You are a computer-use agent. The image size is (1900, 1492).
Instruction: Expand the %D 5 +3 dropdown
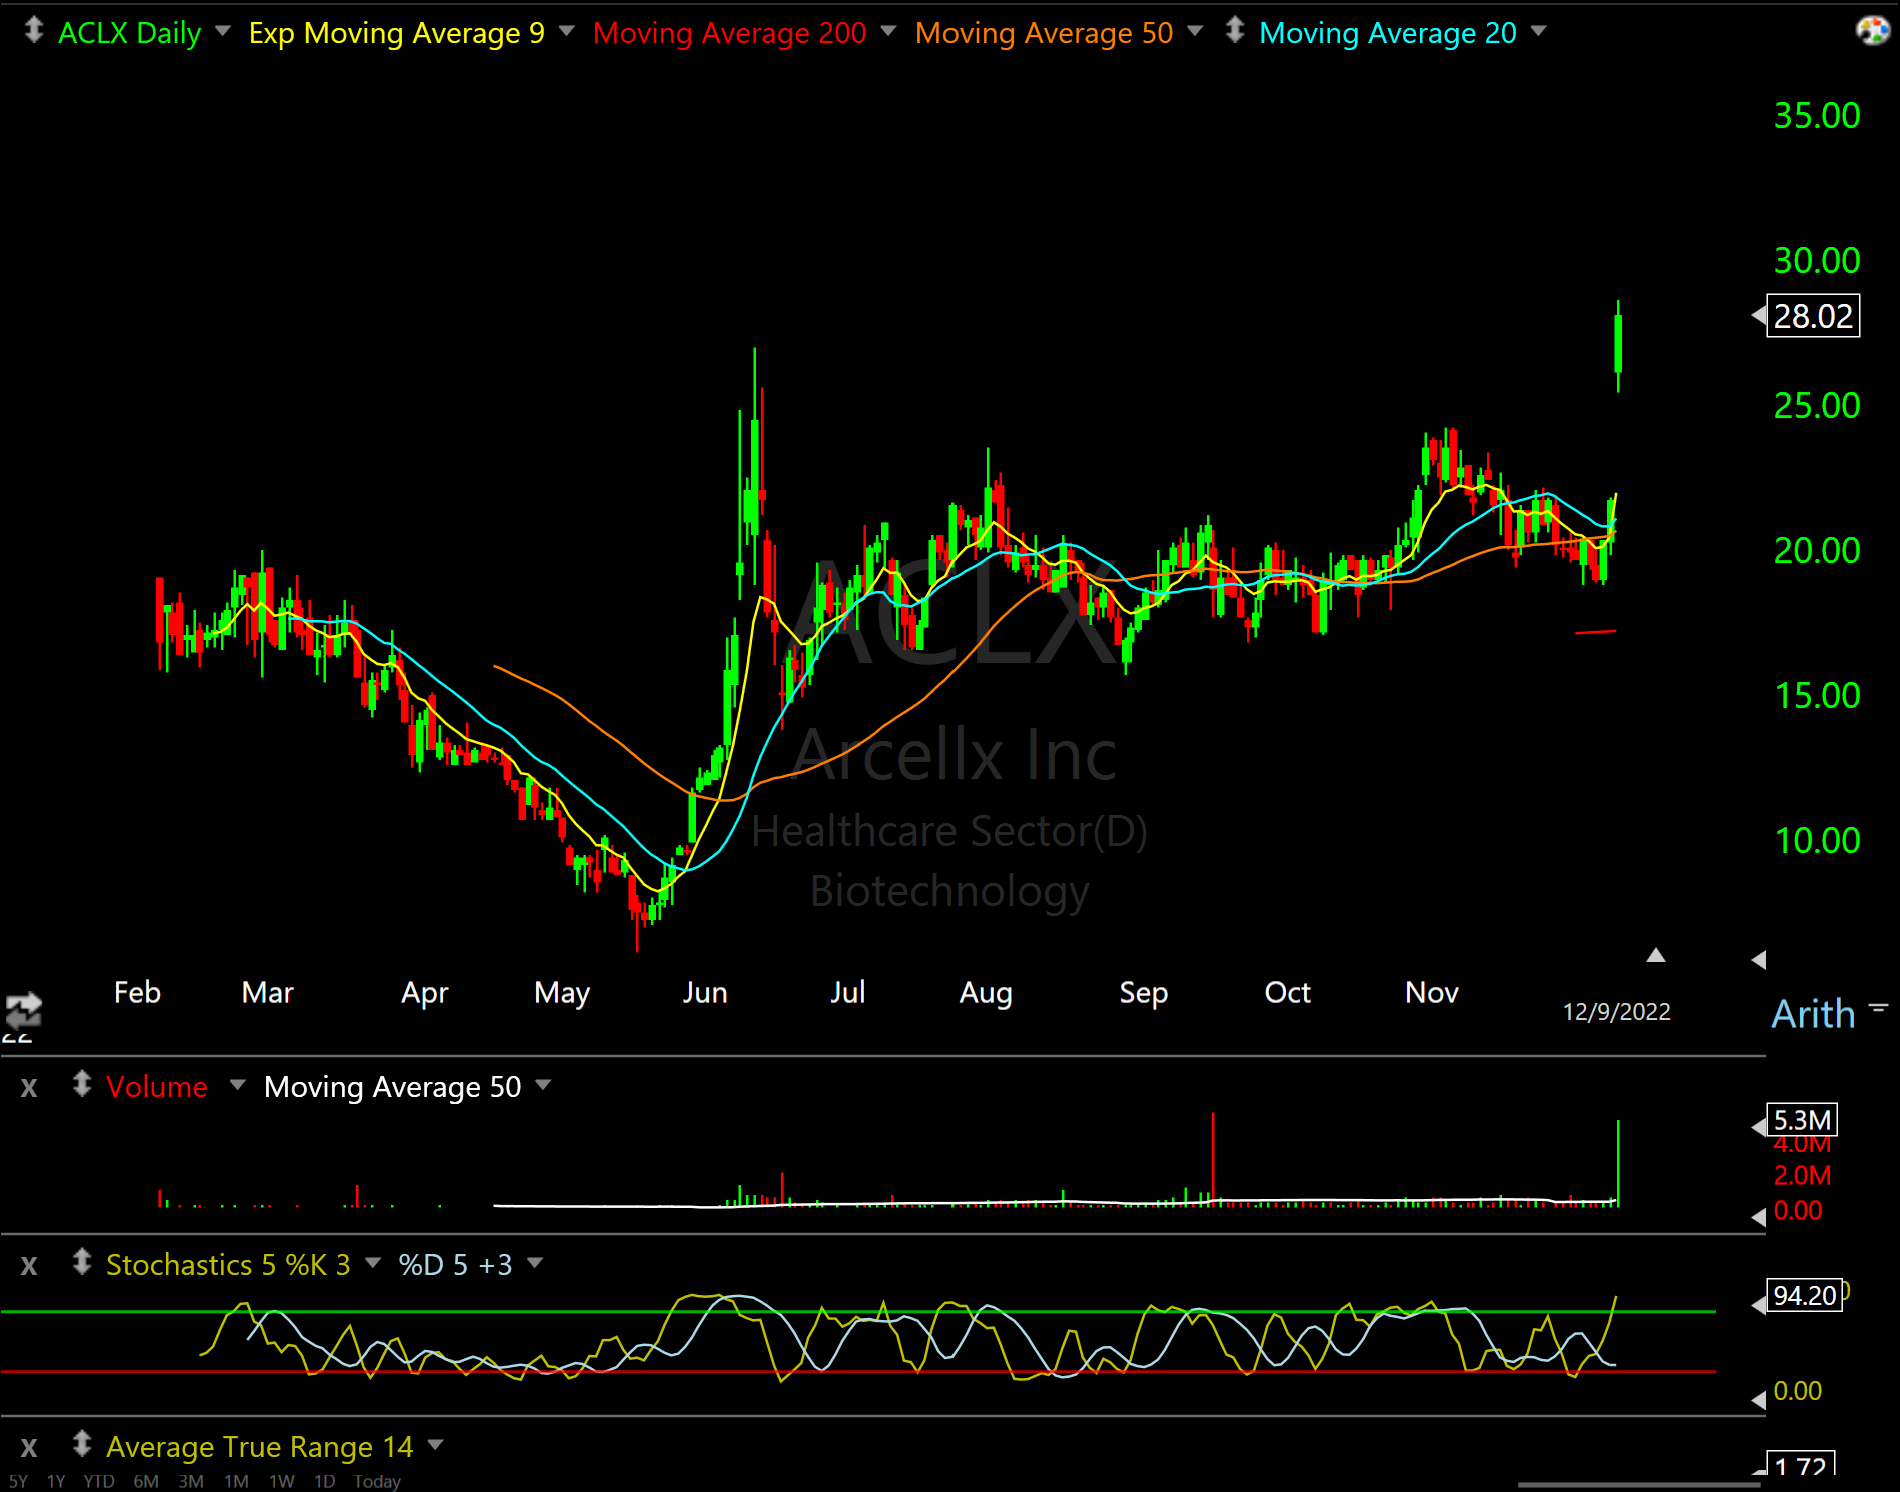tap(535, 1263)
